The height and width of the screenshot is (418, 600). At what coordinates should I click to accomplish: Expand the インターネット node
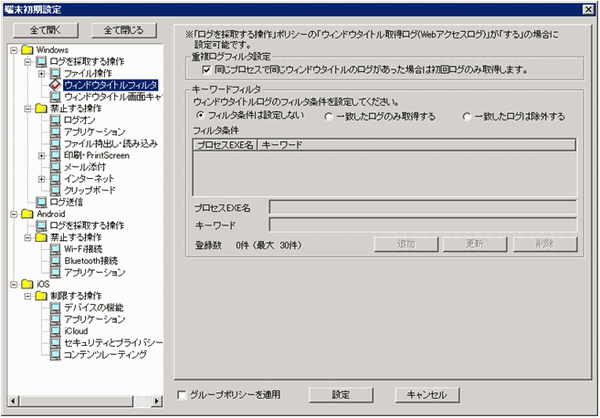(x=41, y=179)
